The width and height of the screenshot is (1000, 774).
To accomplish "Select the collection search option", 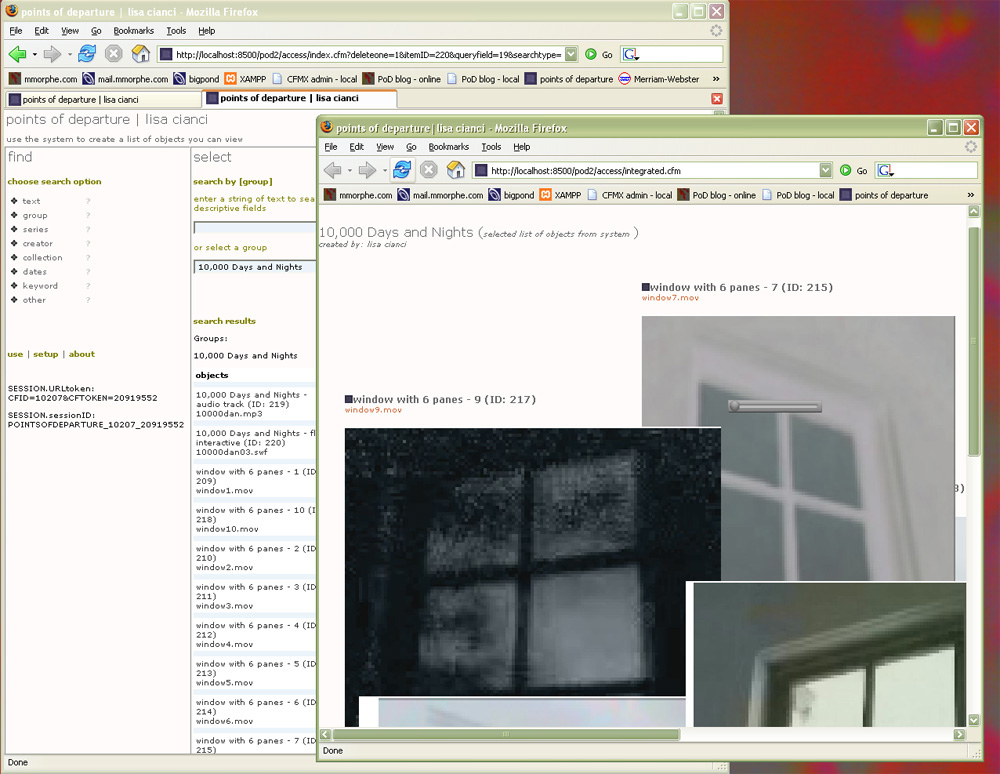I will (43, 258).
